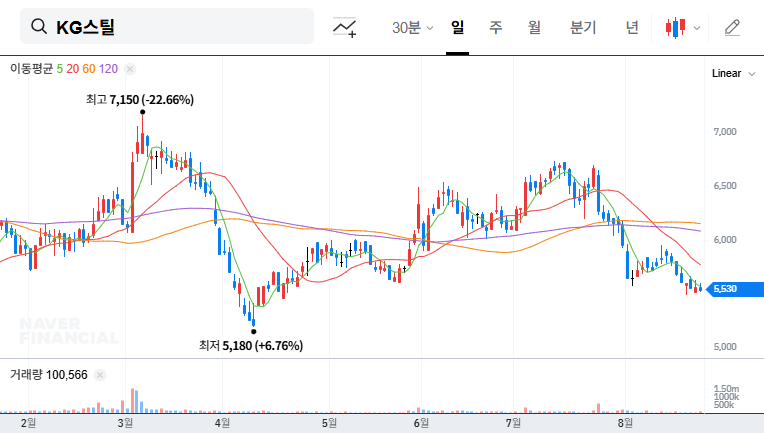Viewport: 764px width, 433px height.
Task: Open the 30분 interval dropdown
Action: click(x=412, y=28)
